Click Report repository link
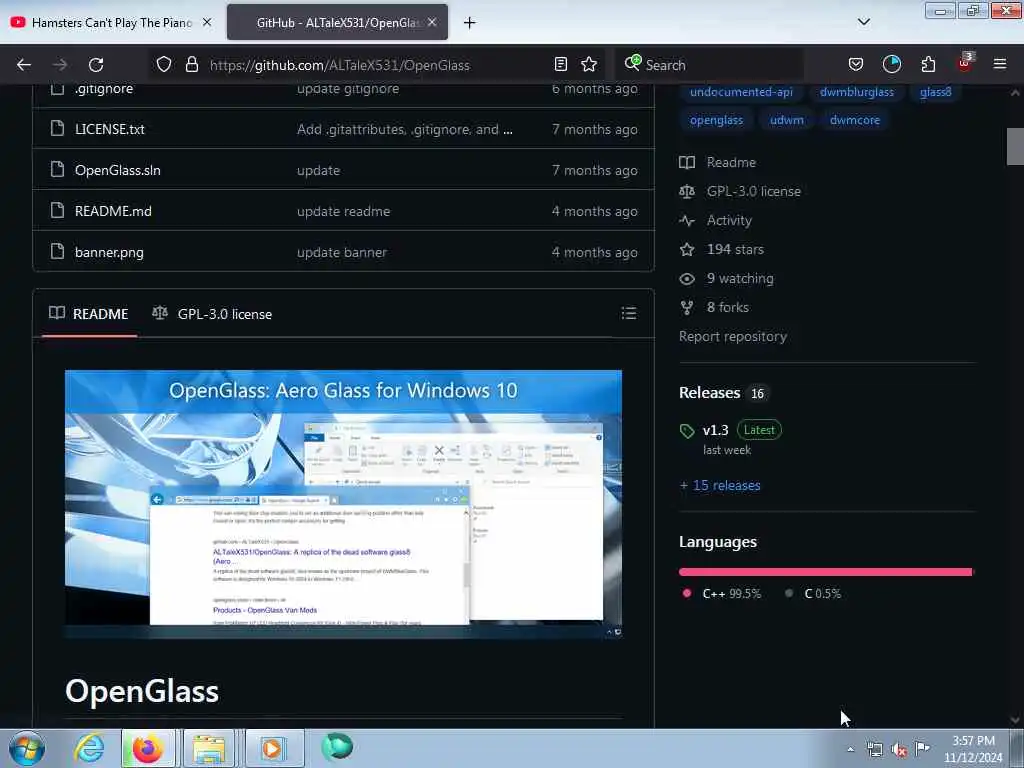 733,336
